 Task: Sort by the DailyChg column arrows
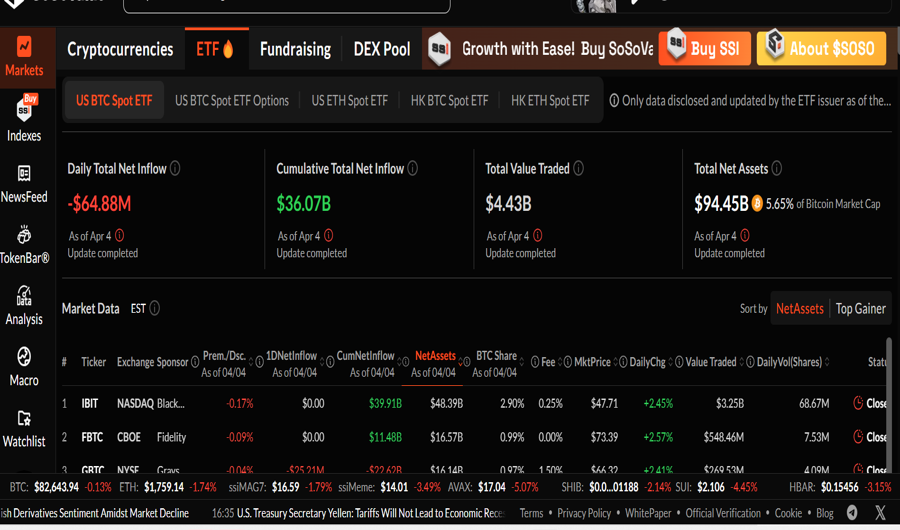click(x=670, y=362)
